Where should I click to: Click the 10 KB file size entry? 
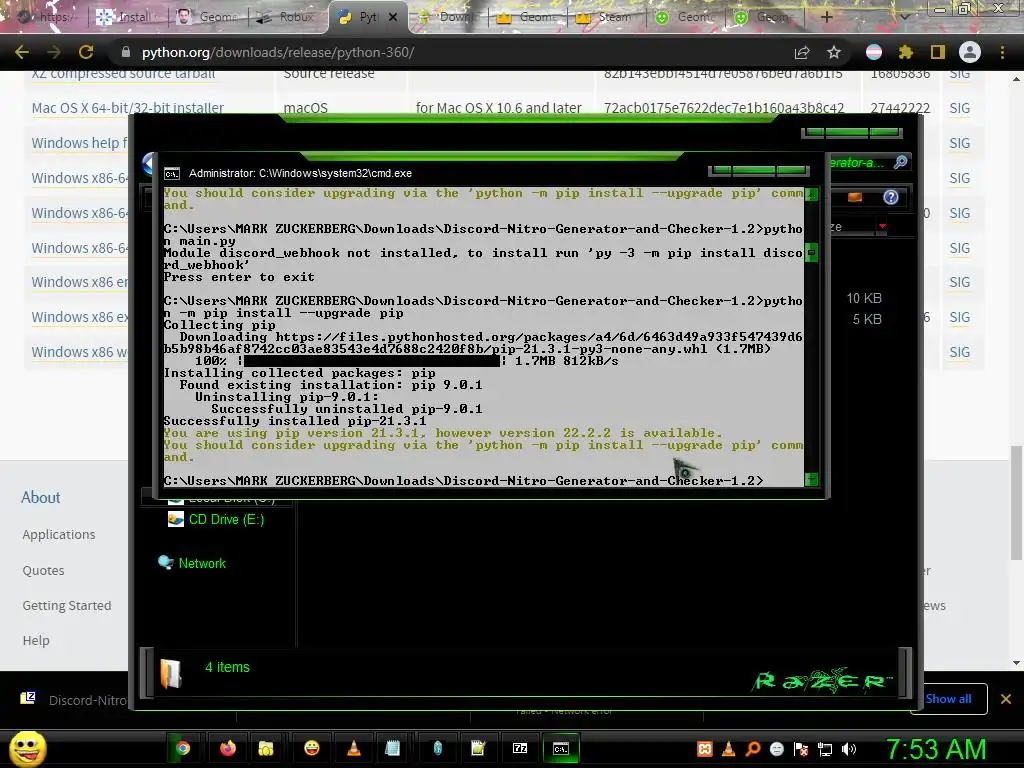click(x=864, y=298)
